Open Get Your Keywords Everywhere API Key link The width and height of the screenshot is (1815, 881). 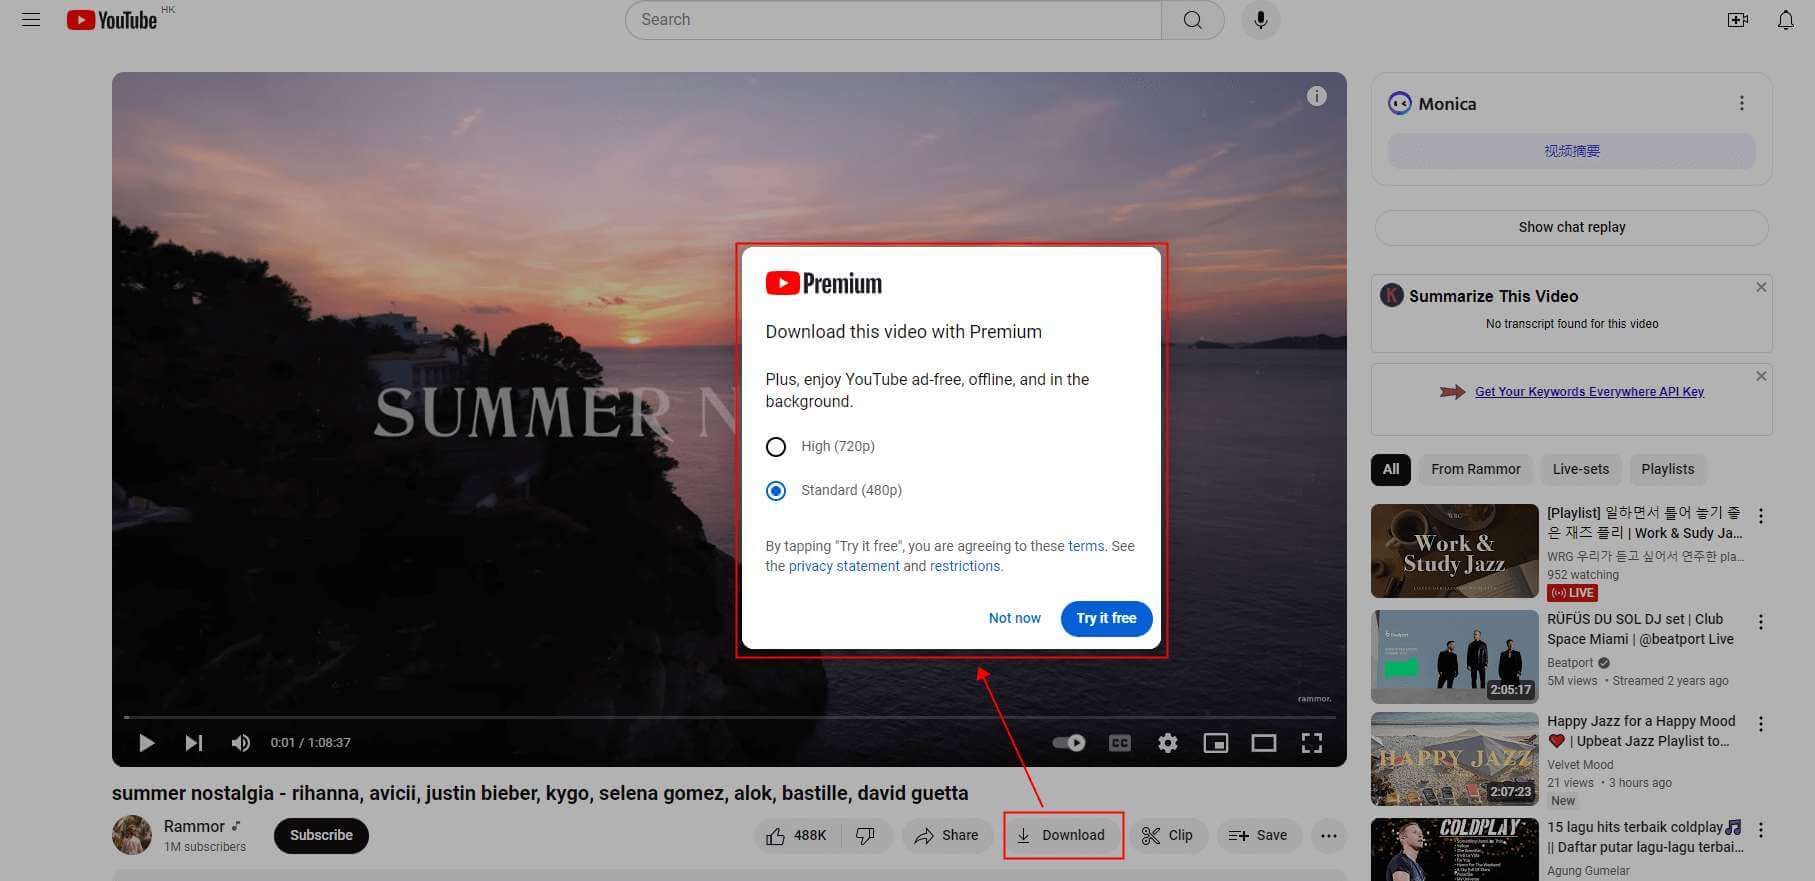tap(1589, 392)
